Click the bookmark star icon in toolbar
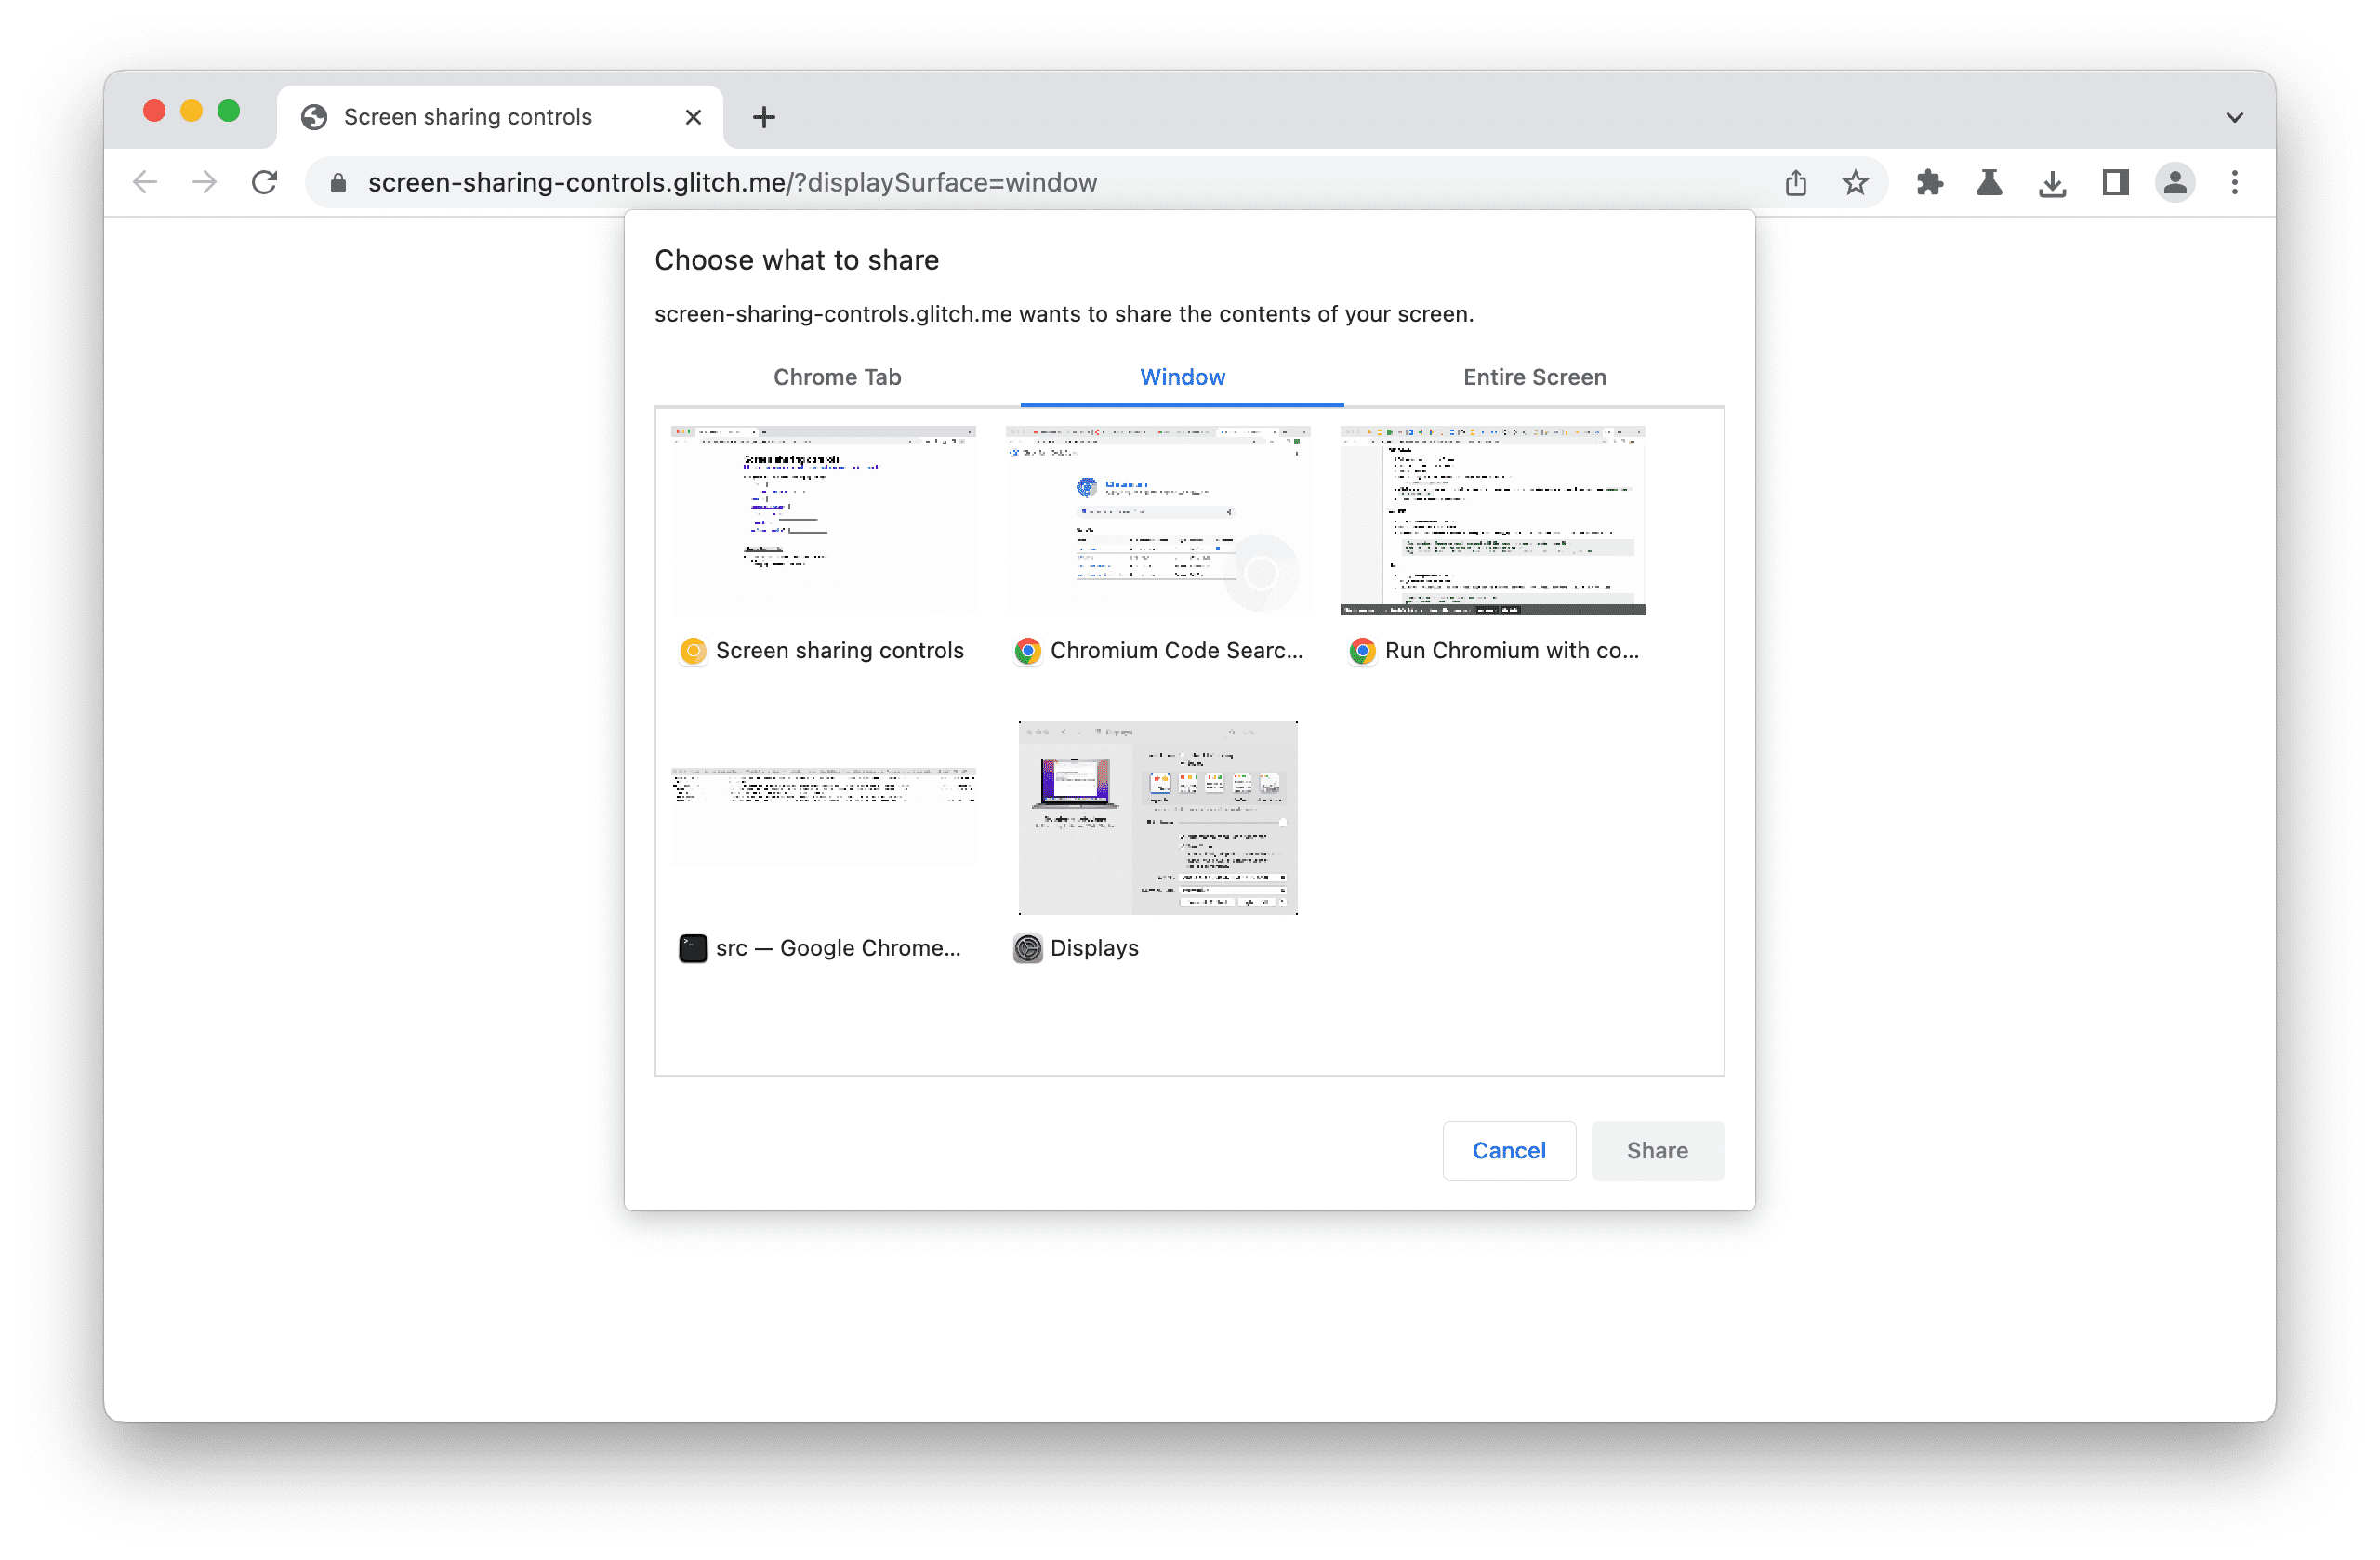The image size is (2380, 1560). (1854, 183)
